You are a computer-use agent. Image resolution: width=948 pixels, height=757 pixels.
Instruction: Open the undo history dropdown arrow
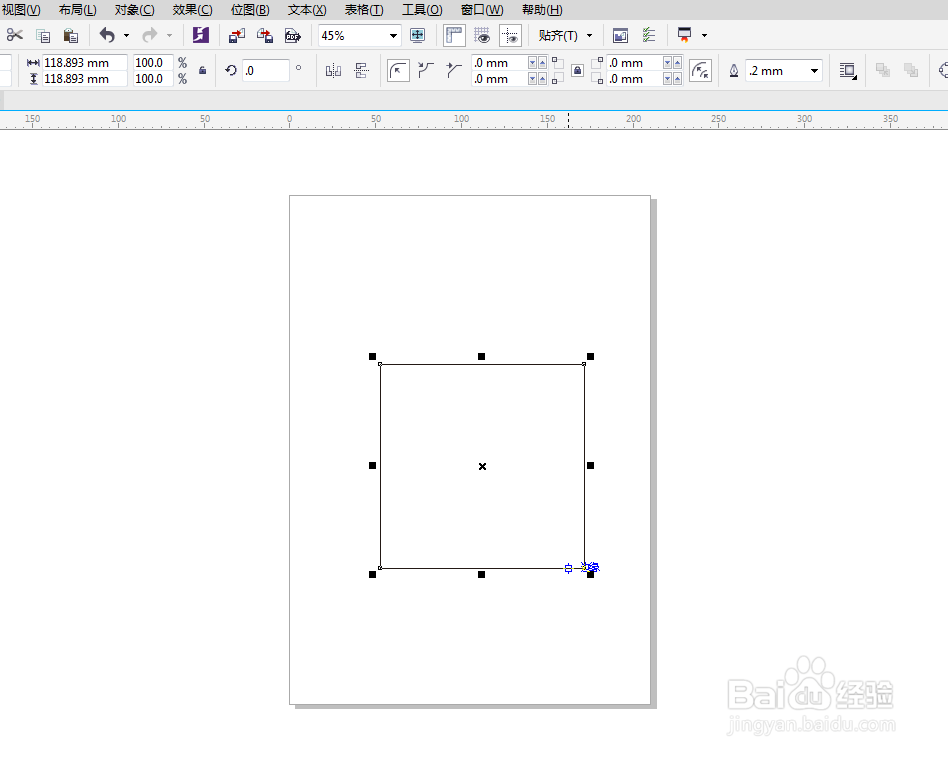pos(126,36)
